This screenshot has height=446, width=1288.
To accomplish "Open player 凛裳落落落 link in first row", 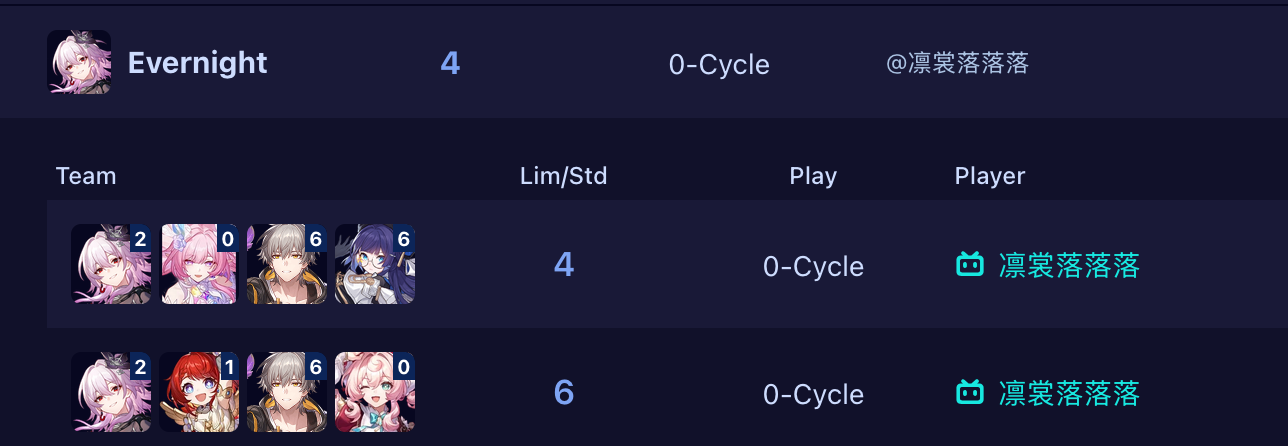I will [x=1069, y=265].
